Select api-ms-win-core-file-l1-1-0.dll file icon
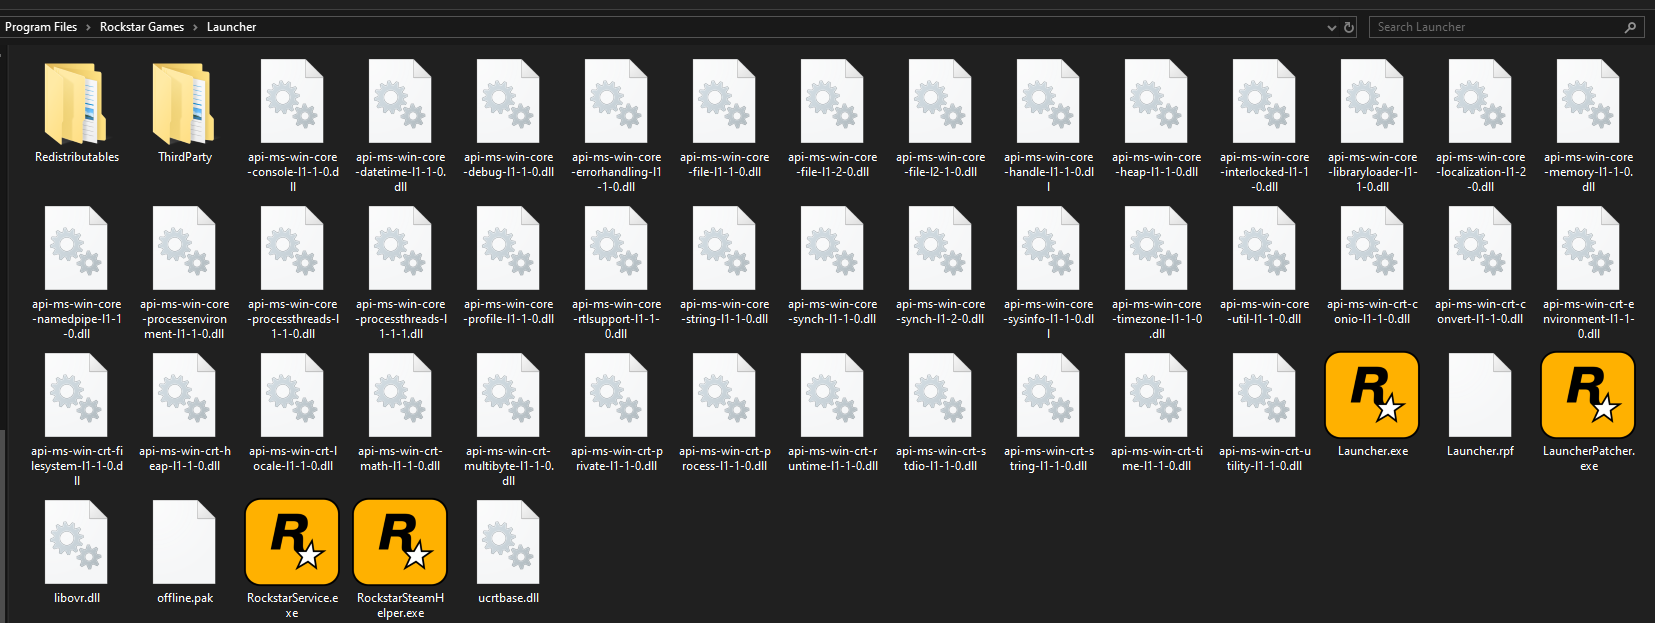 pos(724,101)
